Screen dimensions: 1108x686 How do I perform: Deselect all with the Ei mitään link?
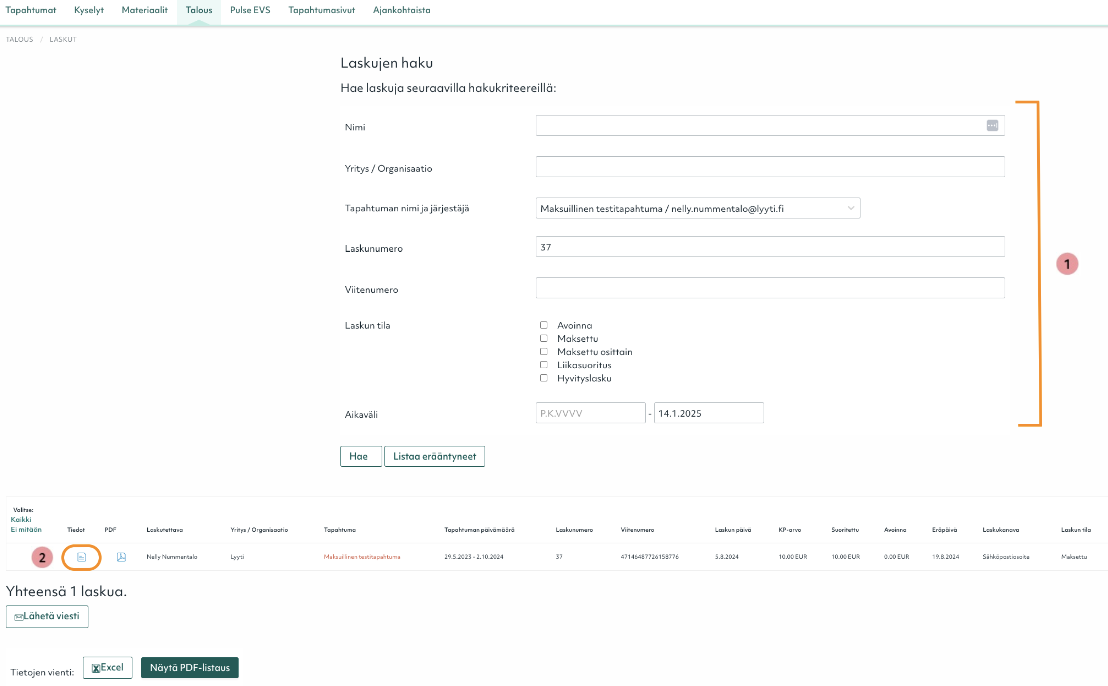coord(26,529)
